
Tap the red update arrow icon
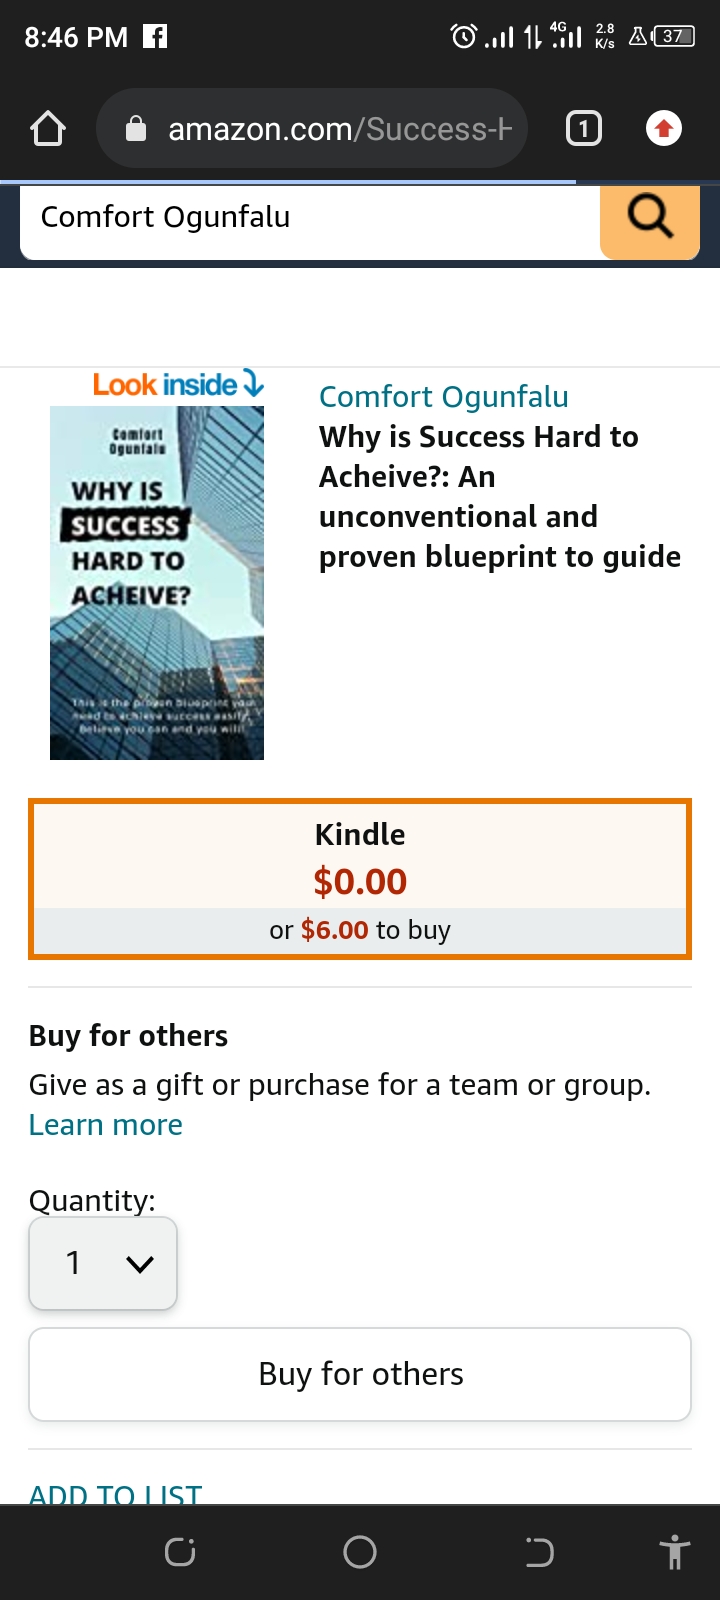pos(664,129)
